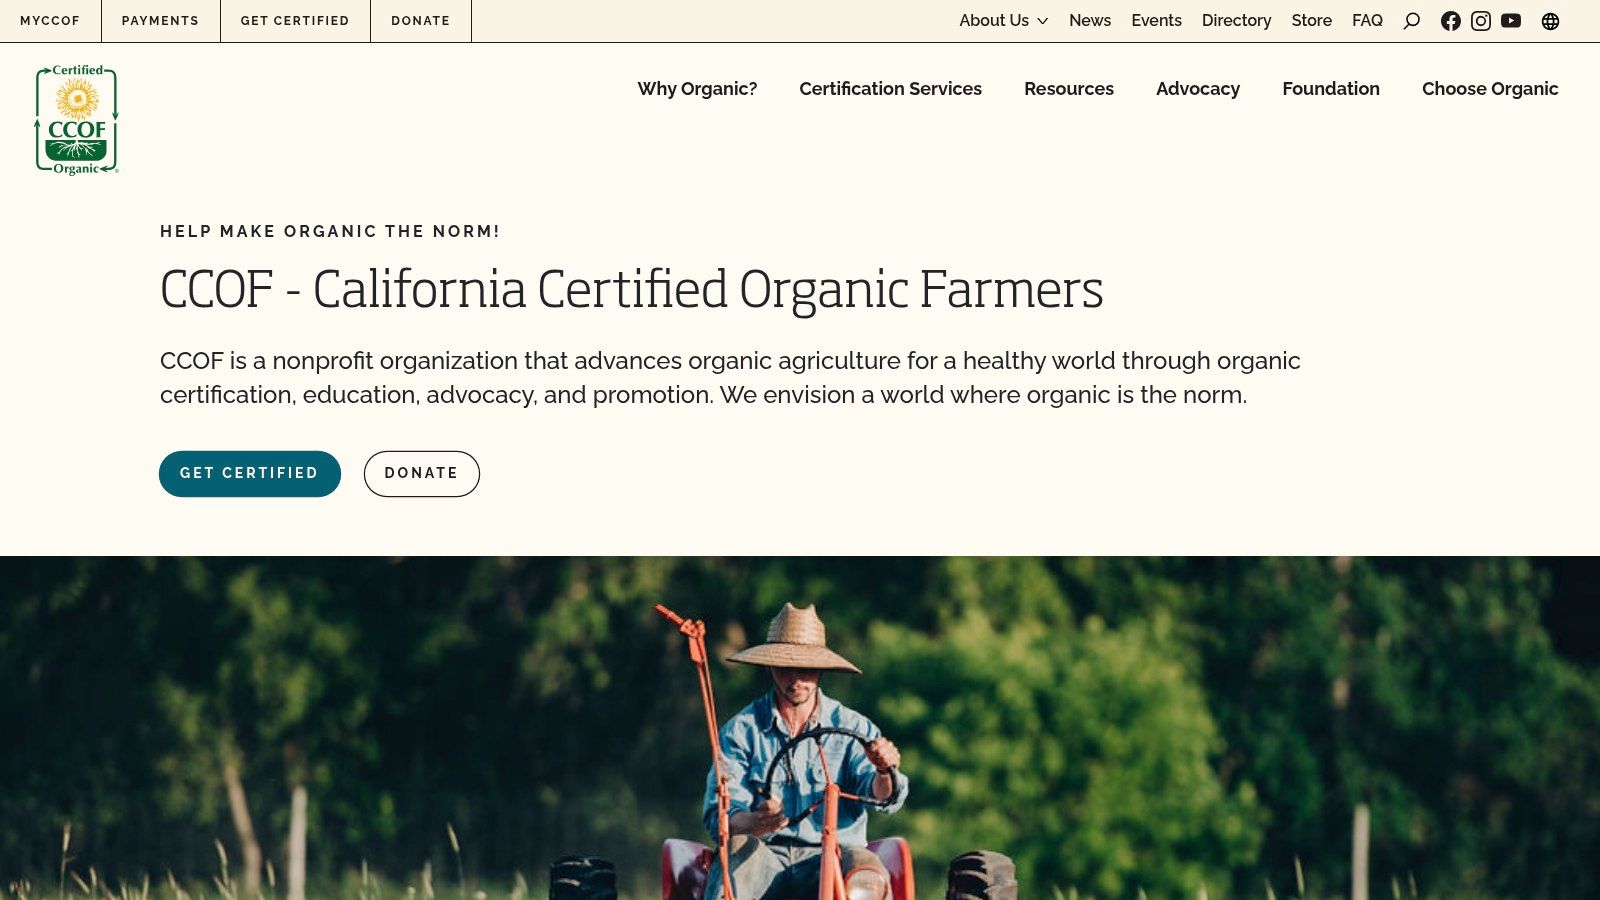Click the CCOF Certified Organic logo
The image size is (1600, 900).
coord(77,120)
